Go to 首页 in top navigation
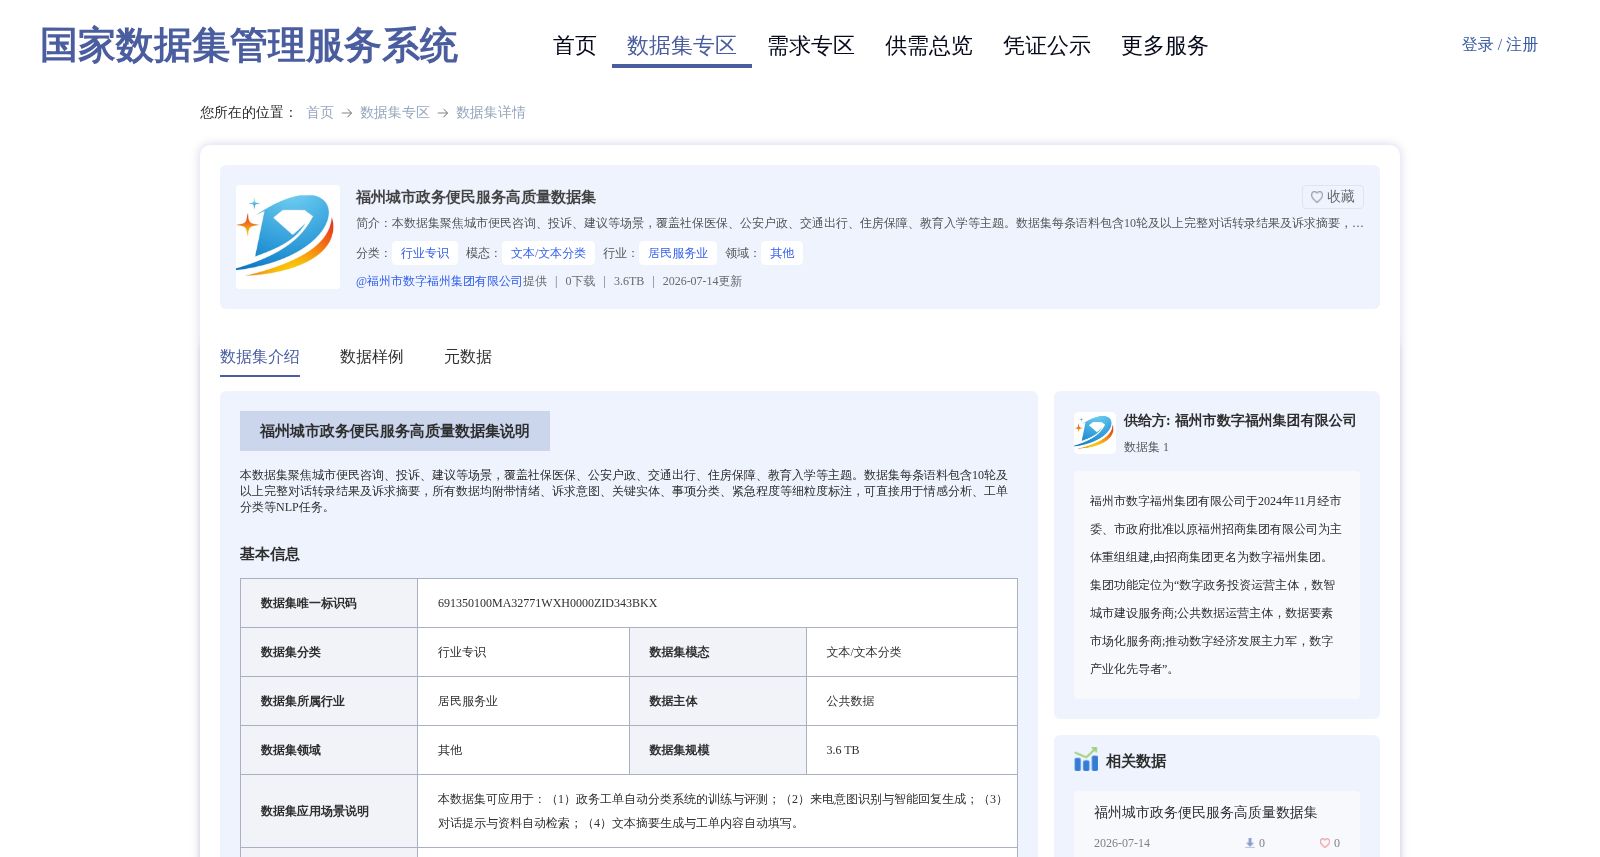 click(x=575, y=46)
